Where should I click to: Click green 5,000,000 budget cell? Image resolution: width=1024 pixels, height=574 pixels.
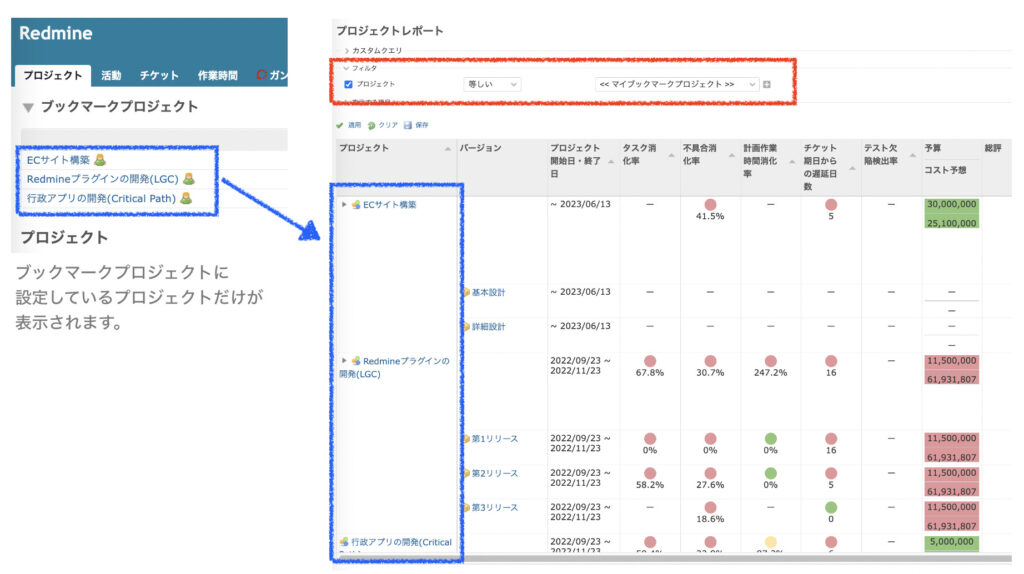pos(952,542)
